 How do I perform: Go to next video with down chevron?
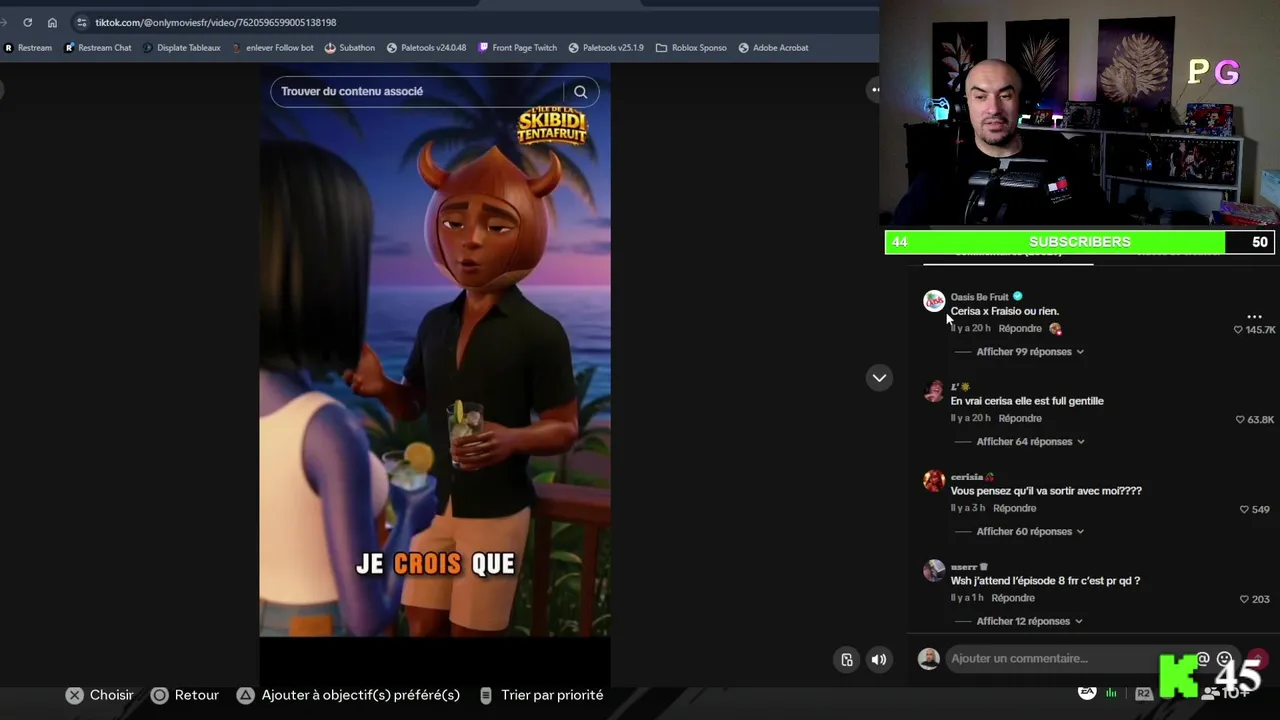point(879,378)
